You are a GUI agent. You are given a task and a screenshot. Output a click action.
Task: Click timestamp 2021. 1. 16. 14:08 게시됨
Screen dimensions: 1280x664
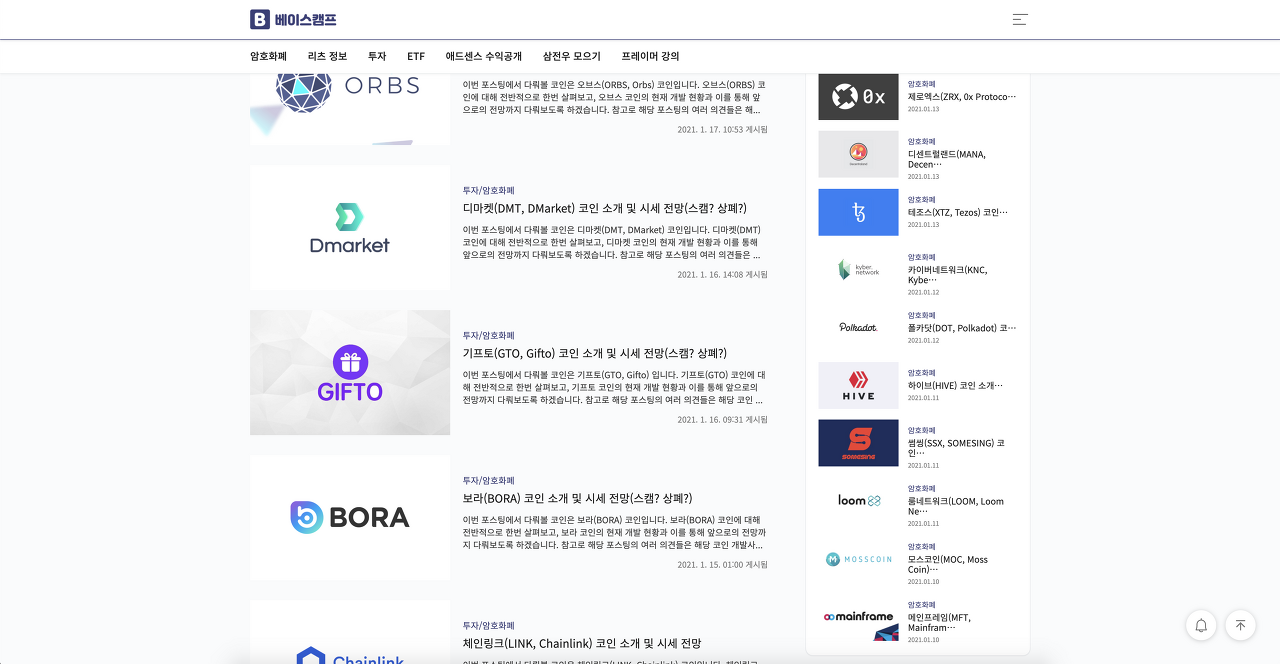[x=723, y=274]
